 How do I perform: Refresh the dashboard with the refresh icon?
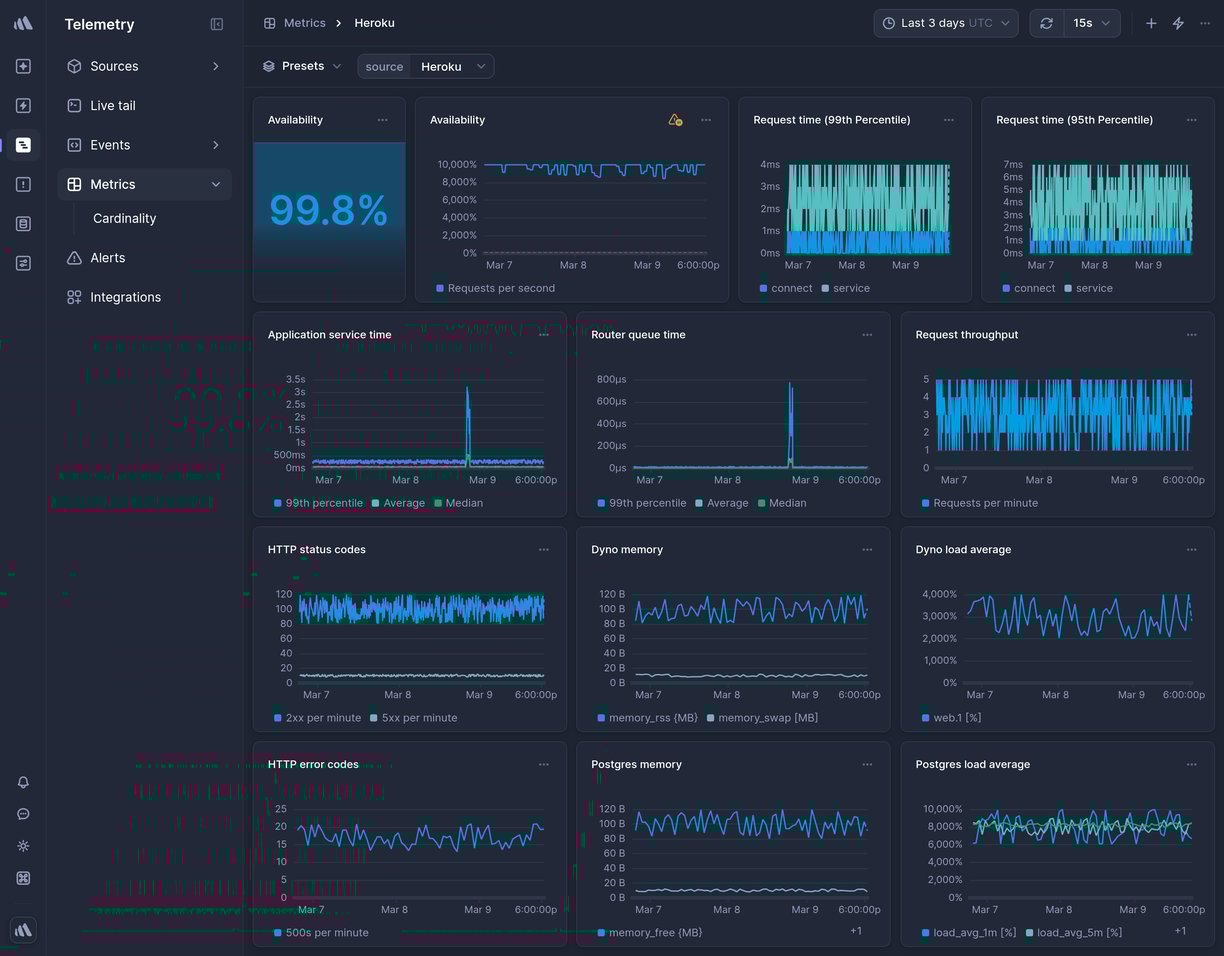(1046, 22)
